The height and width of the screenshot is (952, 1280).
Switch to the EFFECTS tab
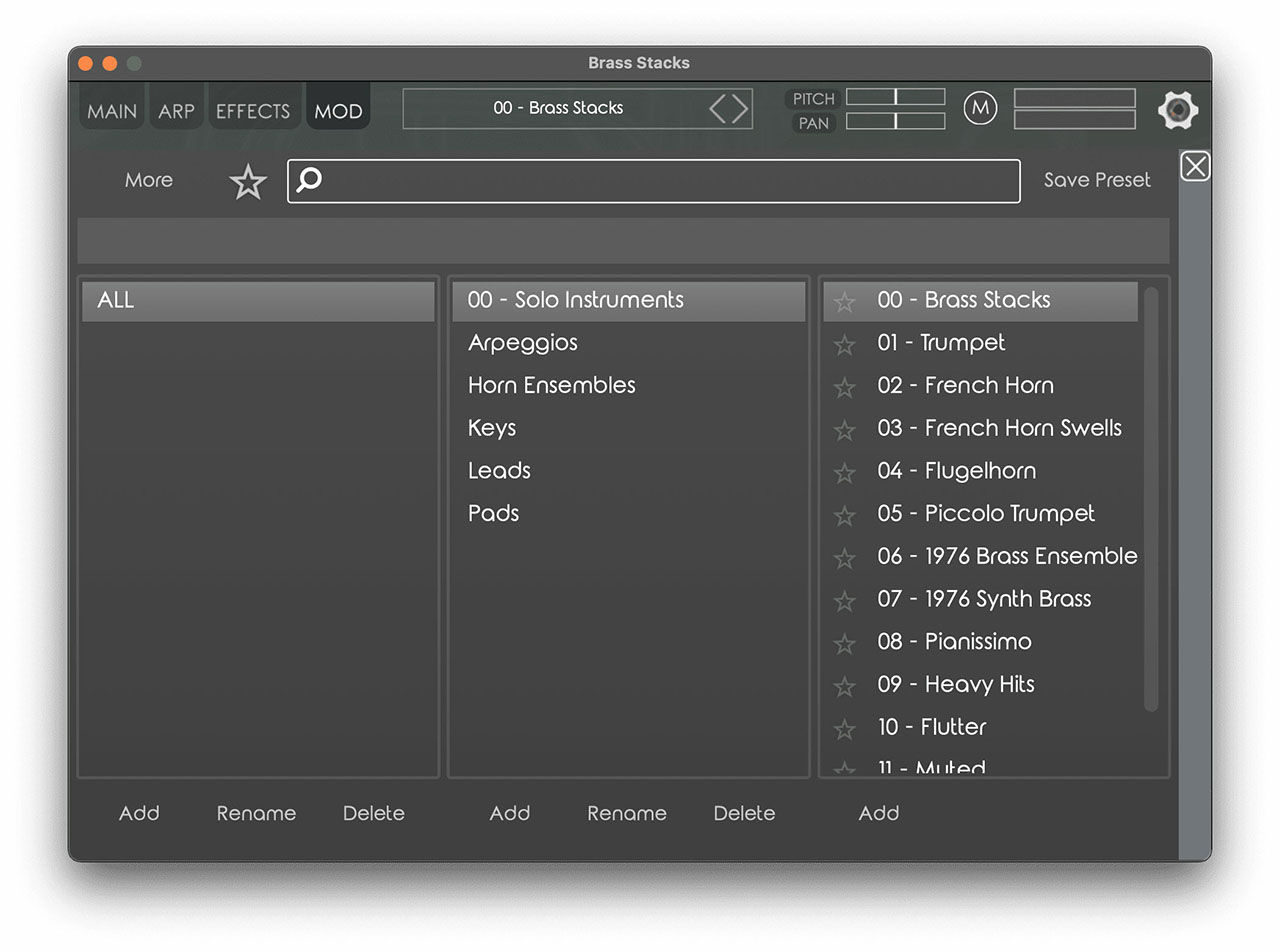point(252,111)
